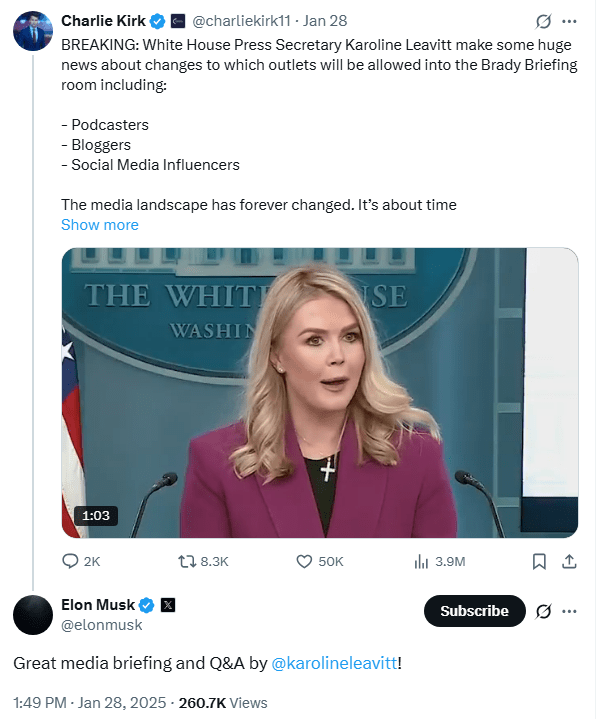This screenshot has height=719, width=605.
Task: Open the Jan 28 timestamp on Charlie Kirk's post
Action: [326, 21]
